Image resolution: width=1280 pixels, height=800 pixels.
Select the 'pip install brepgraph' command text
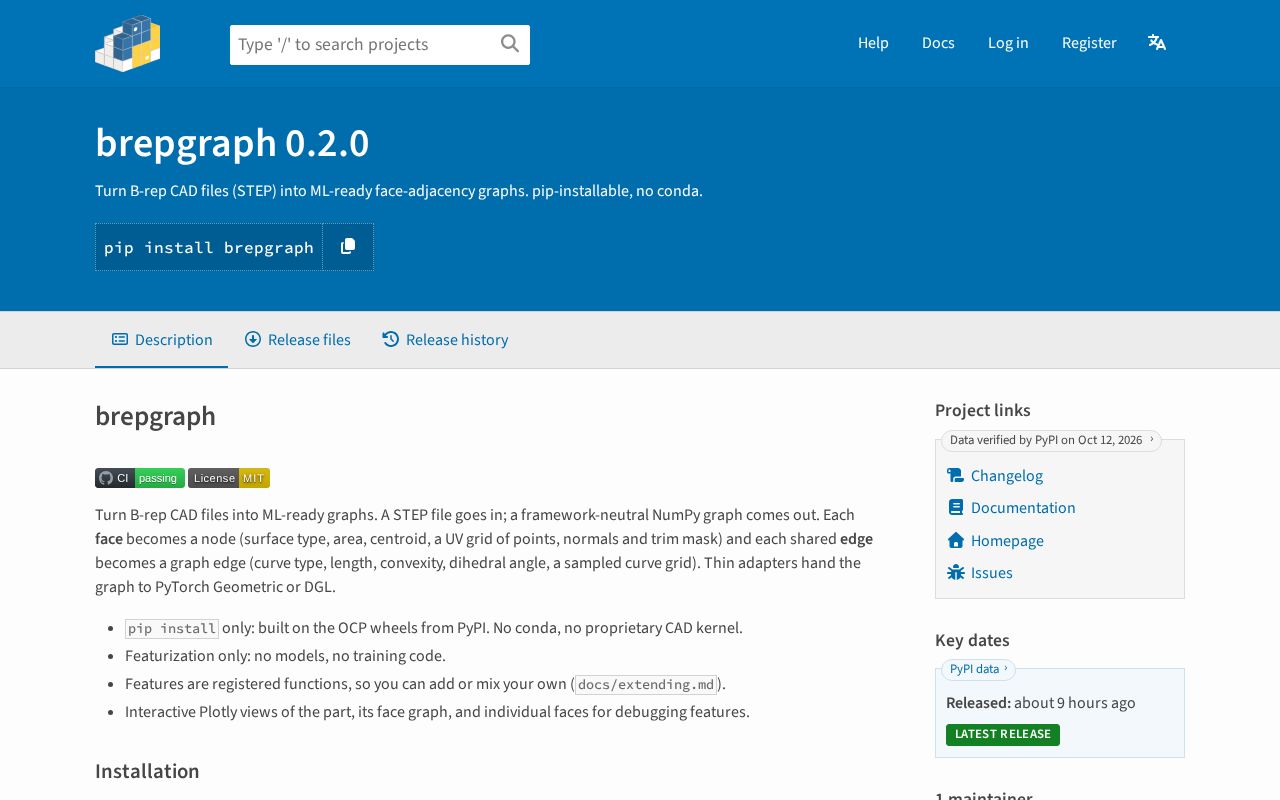209,247
